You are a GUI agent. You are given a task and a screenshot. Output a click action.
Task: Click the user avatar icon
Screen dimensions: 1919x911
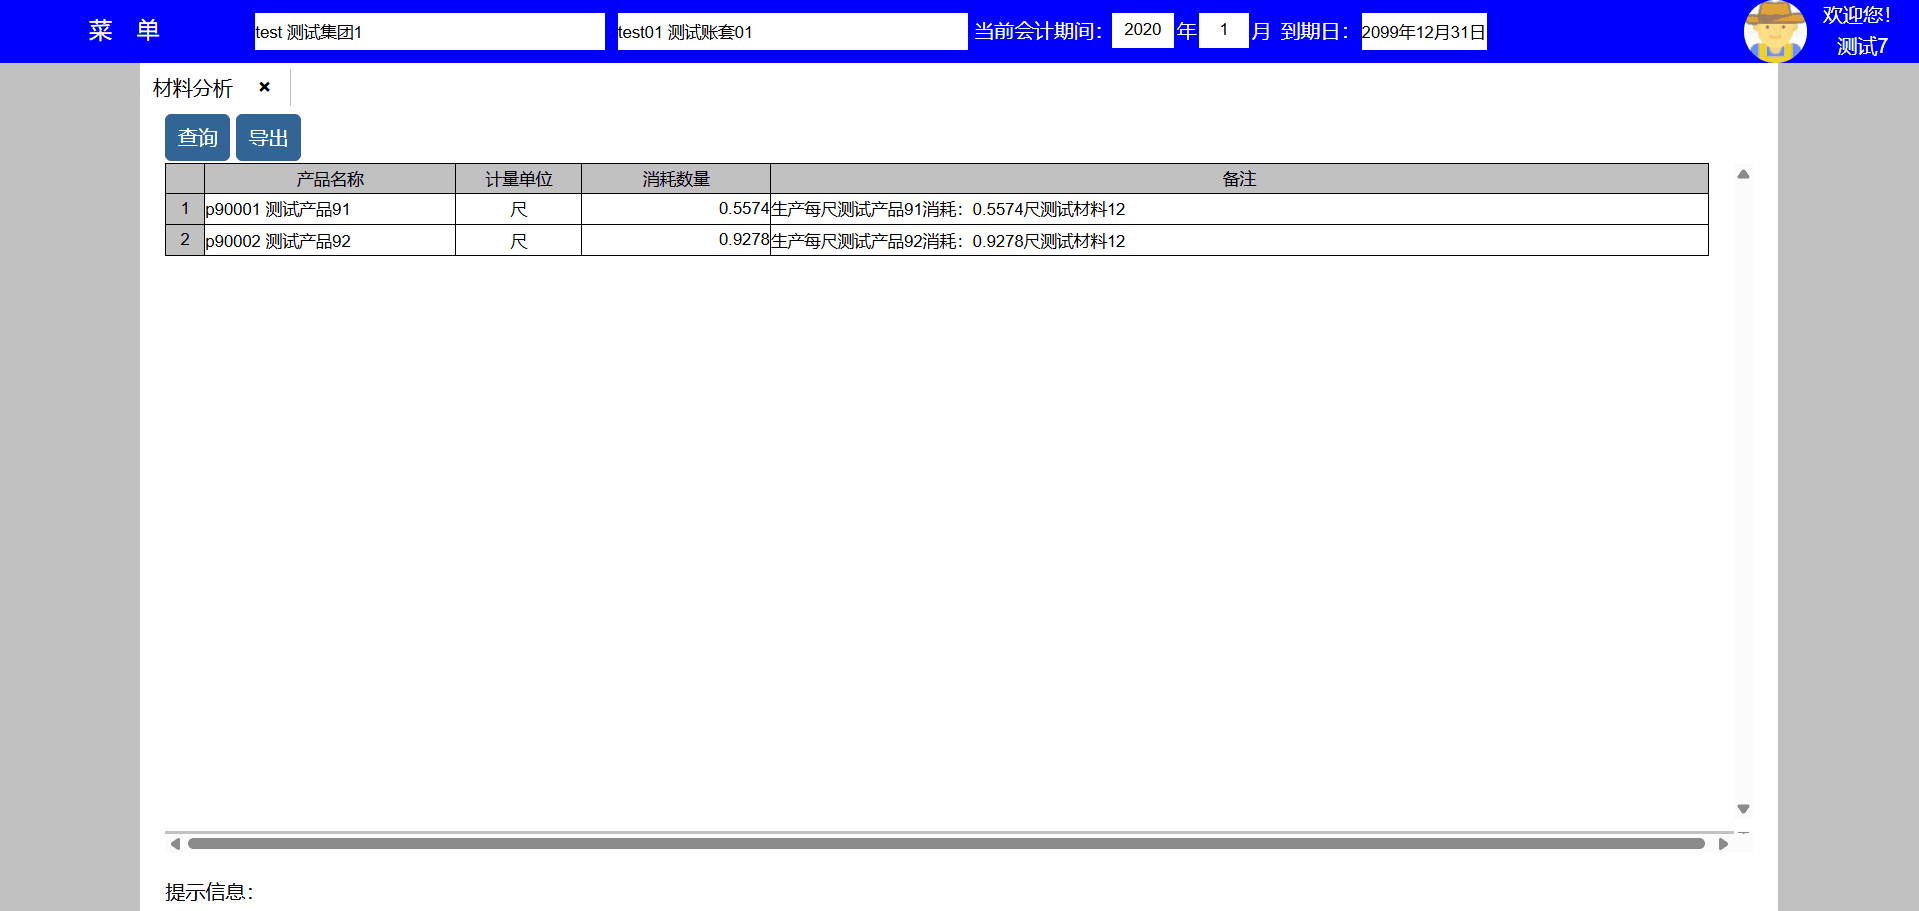click(x=1774, y=31)
